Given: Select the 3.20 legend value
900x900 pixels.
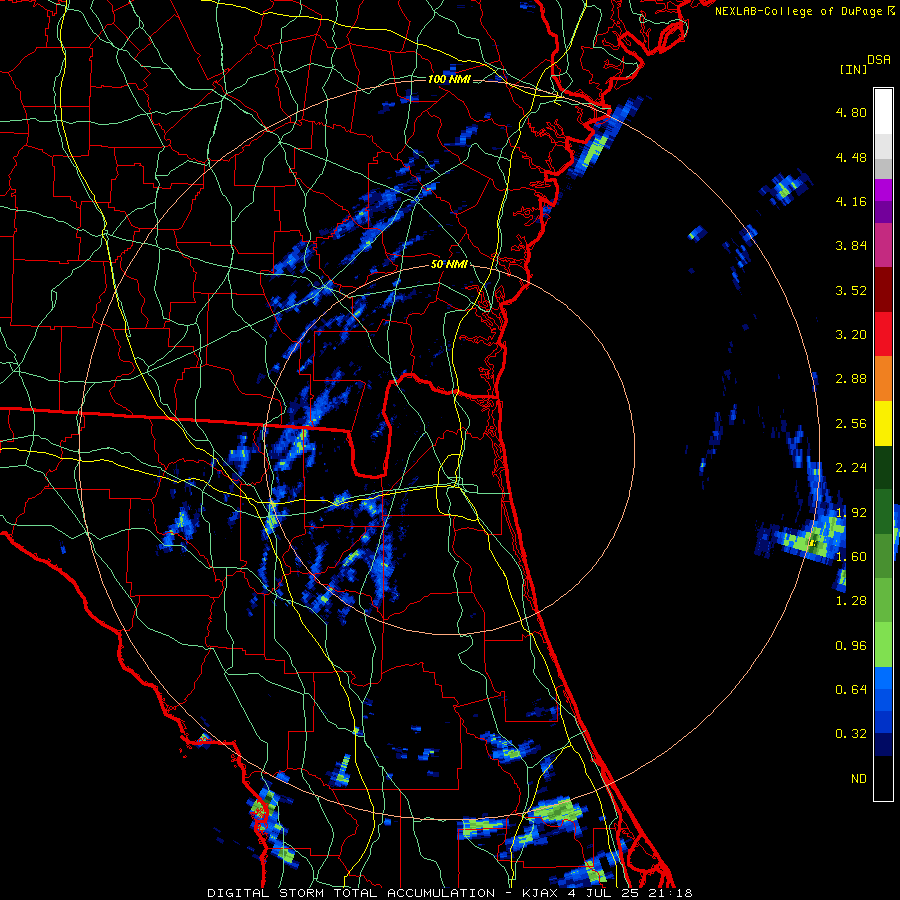Looking at the screenshot, I should point(851,335).
